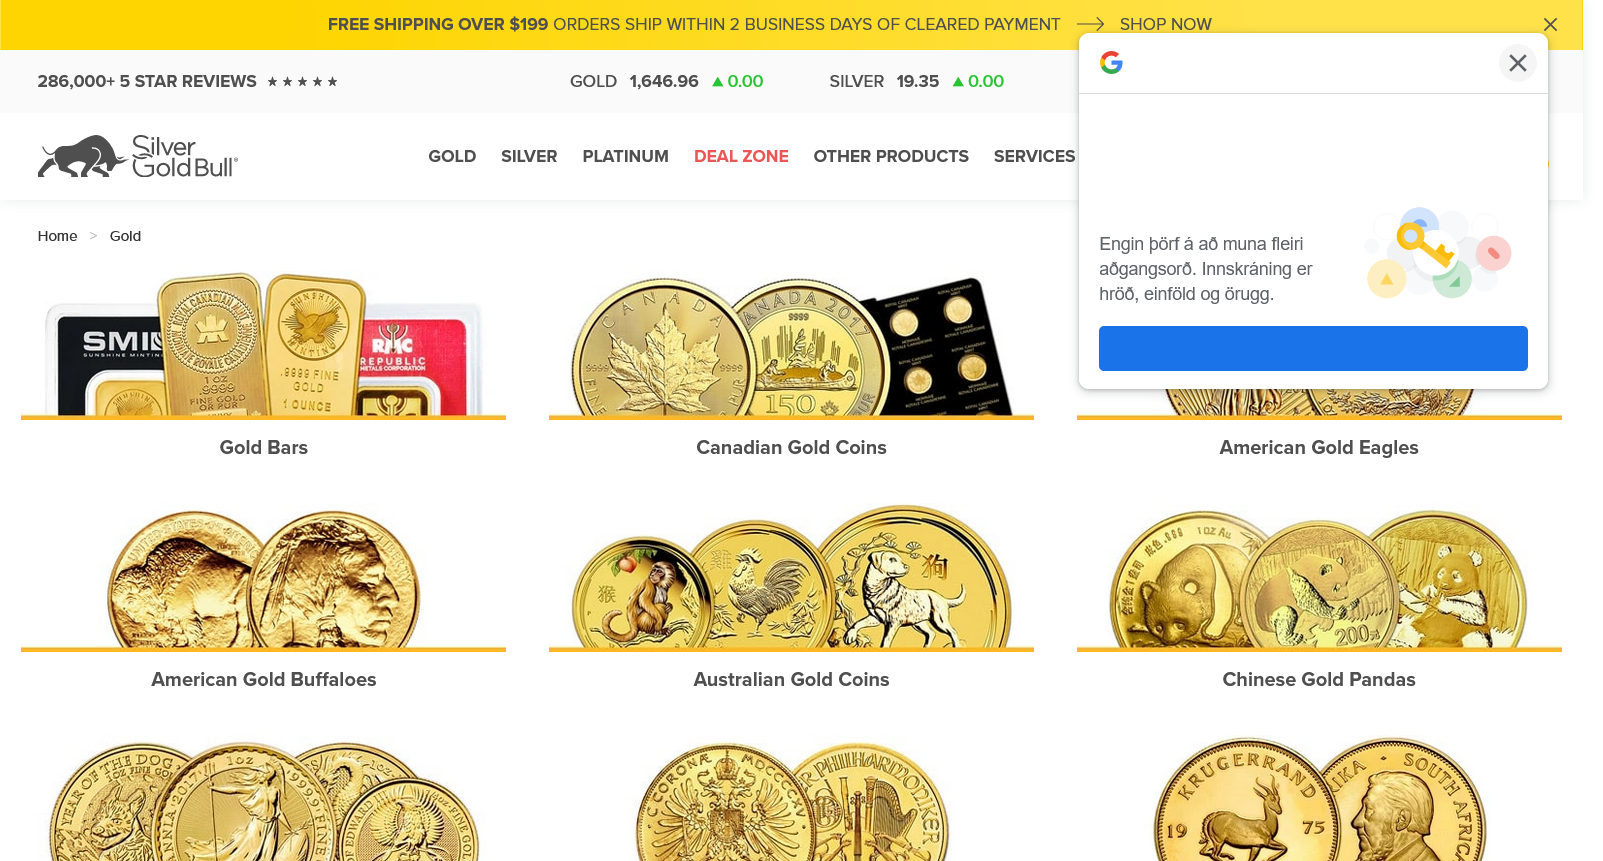Go to the Home breadcrumb
Screen dimensions: 1603x861
point(57,236)
